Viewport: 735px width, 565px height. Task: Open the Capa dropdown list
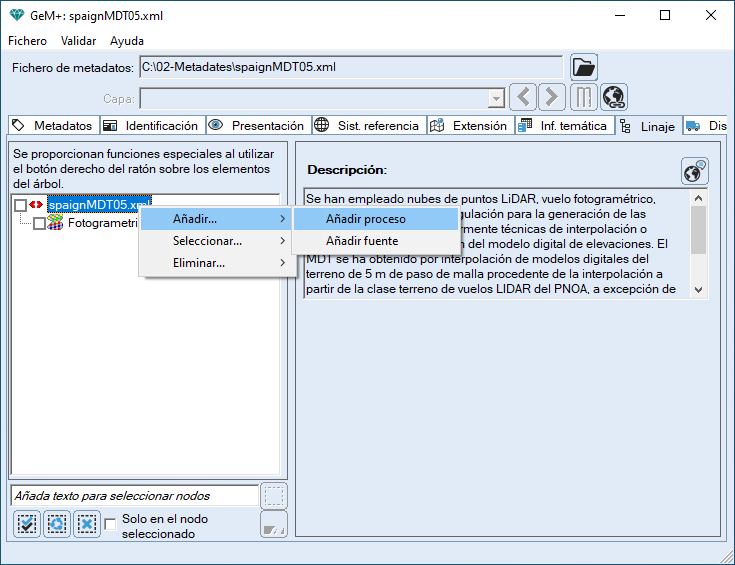[495, 98]
